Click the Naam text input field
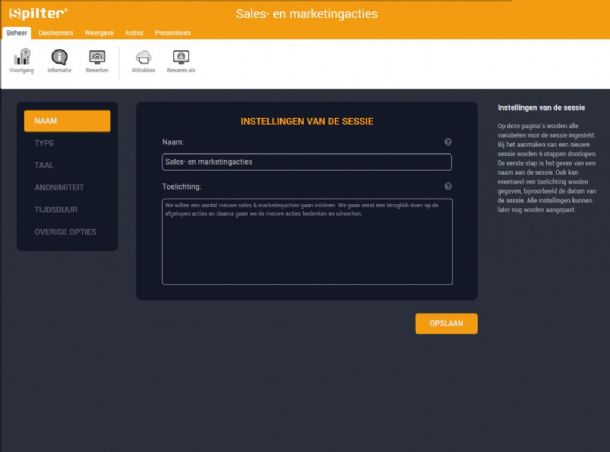610x452 pixels. (306, 162)
